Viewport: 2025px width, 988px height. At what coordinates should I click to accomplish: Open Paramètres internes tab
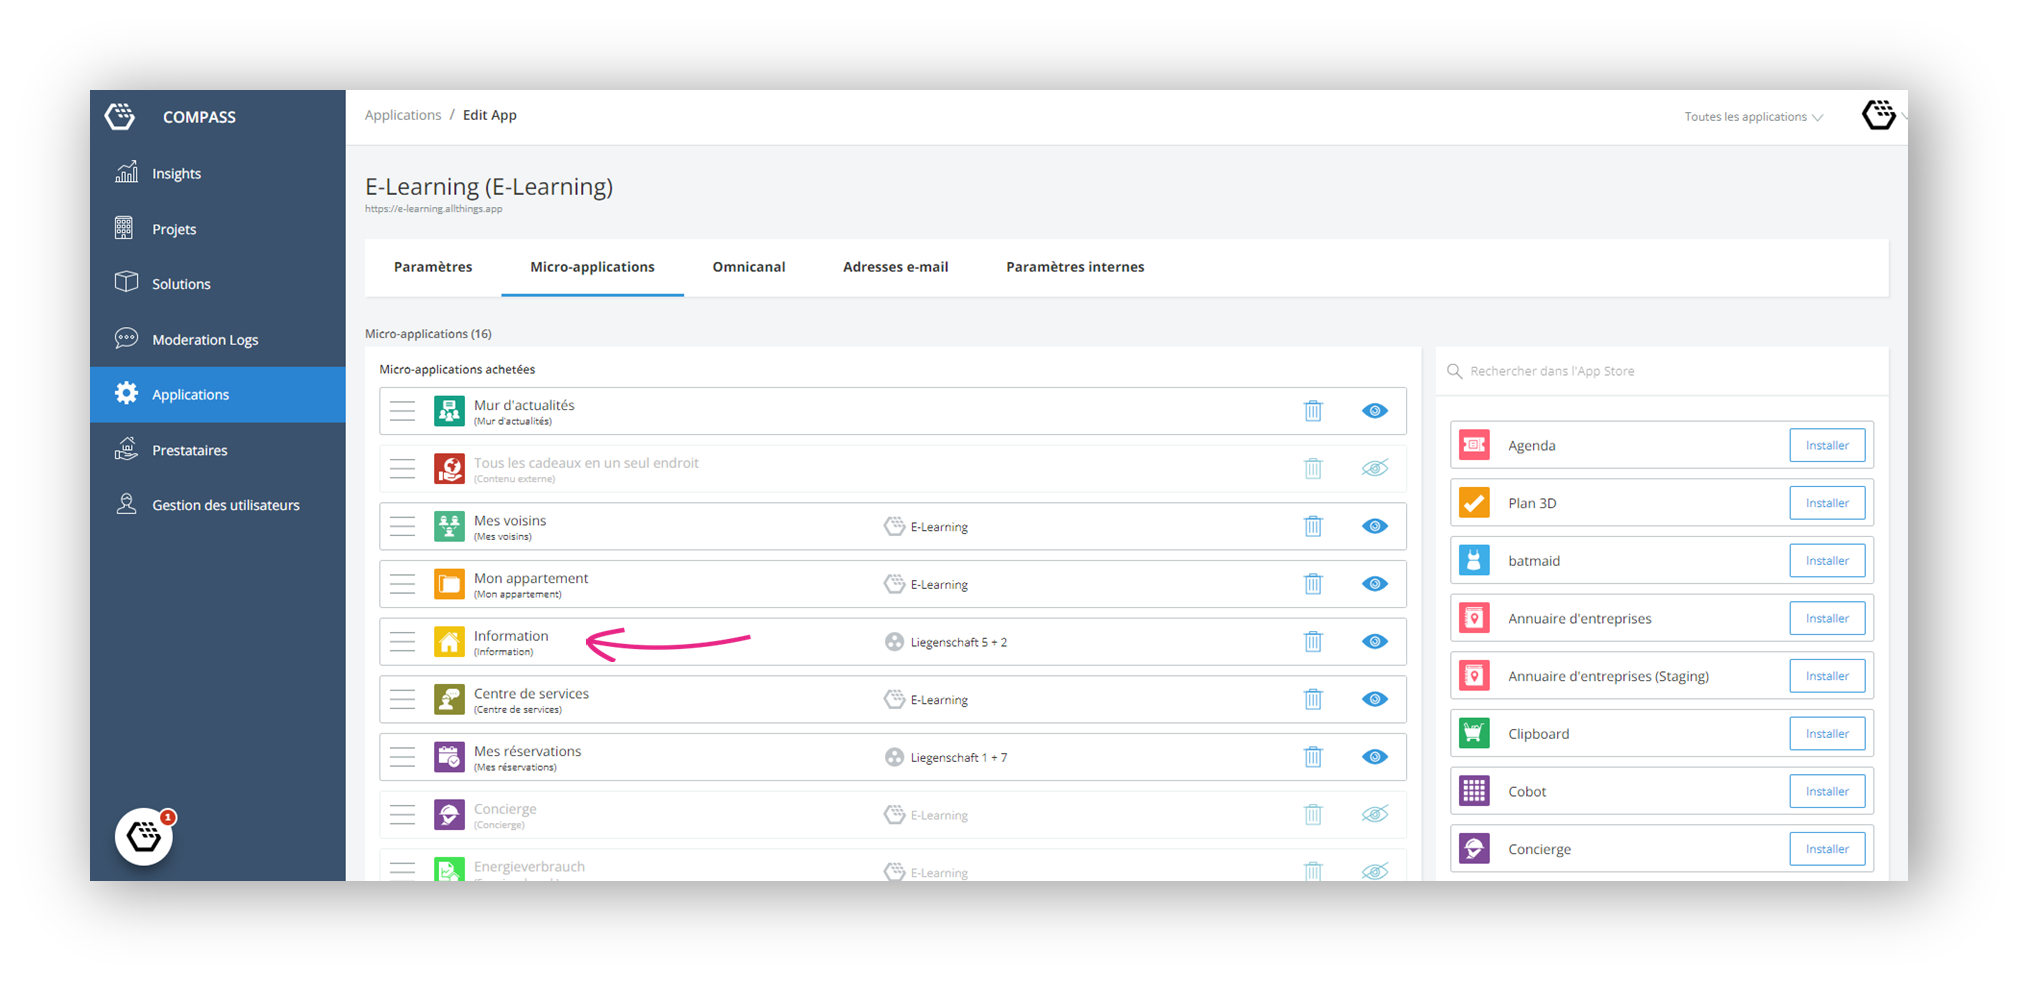click(x=1075, y=267)
